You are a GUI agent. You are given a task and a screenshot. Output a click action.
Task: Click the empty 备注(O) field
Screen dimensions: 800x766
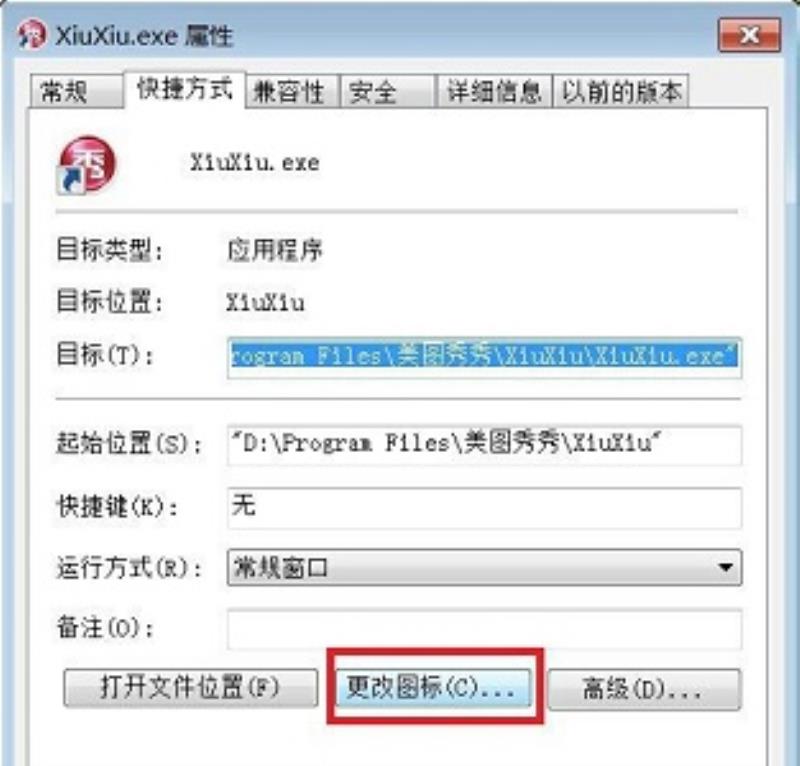484,629
